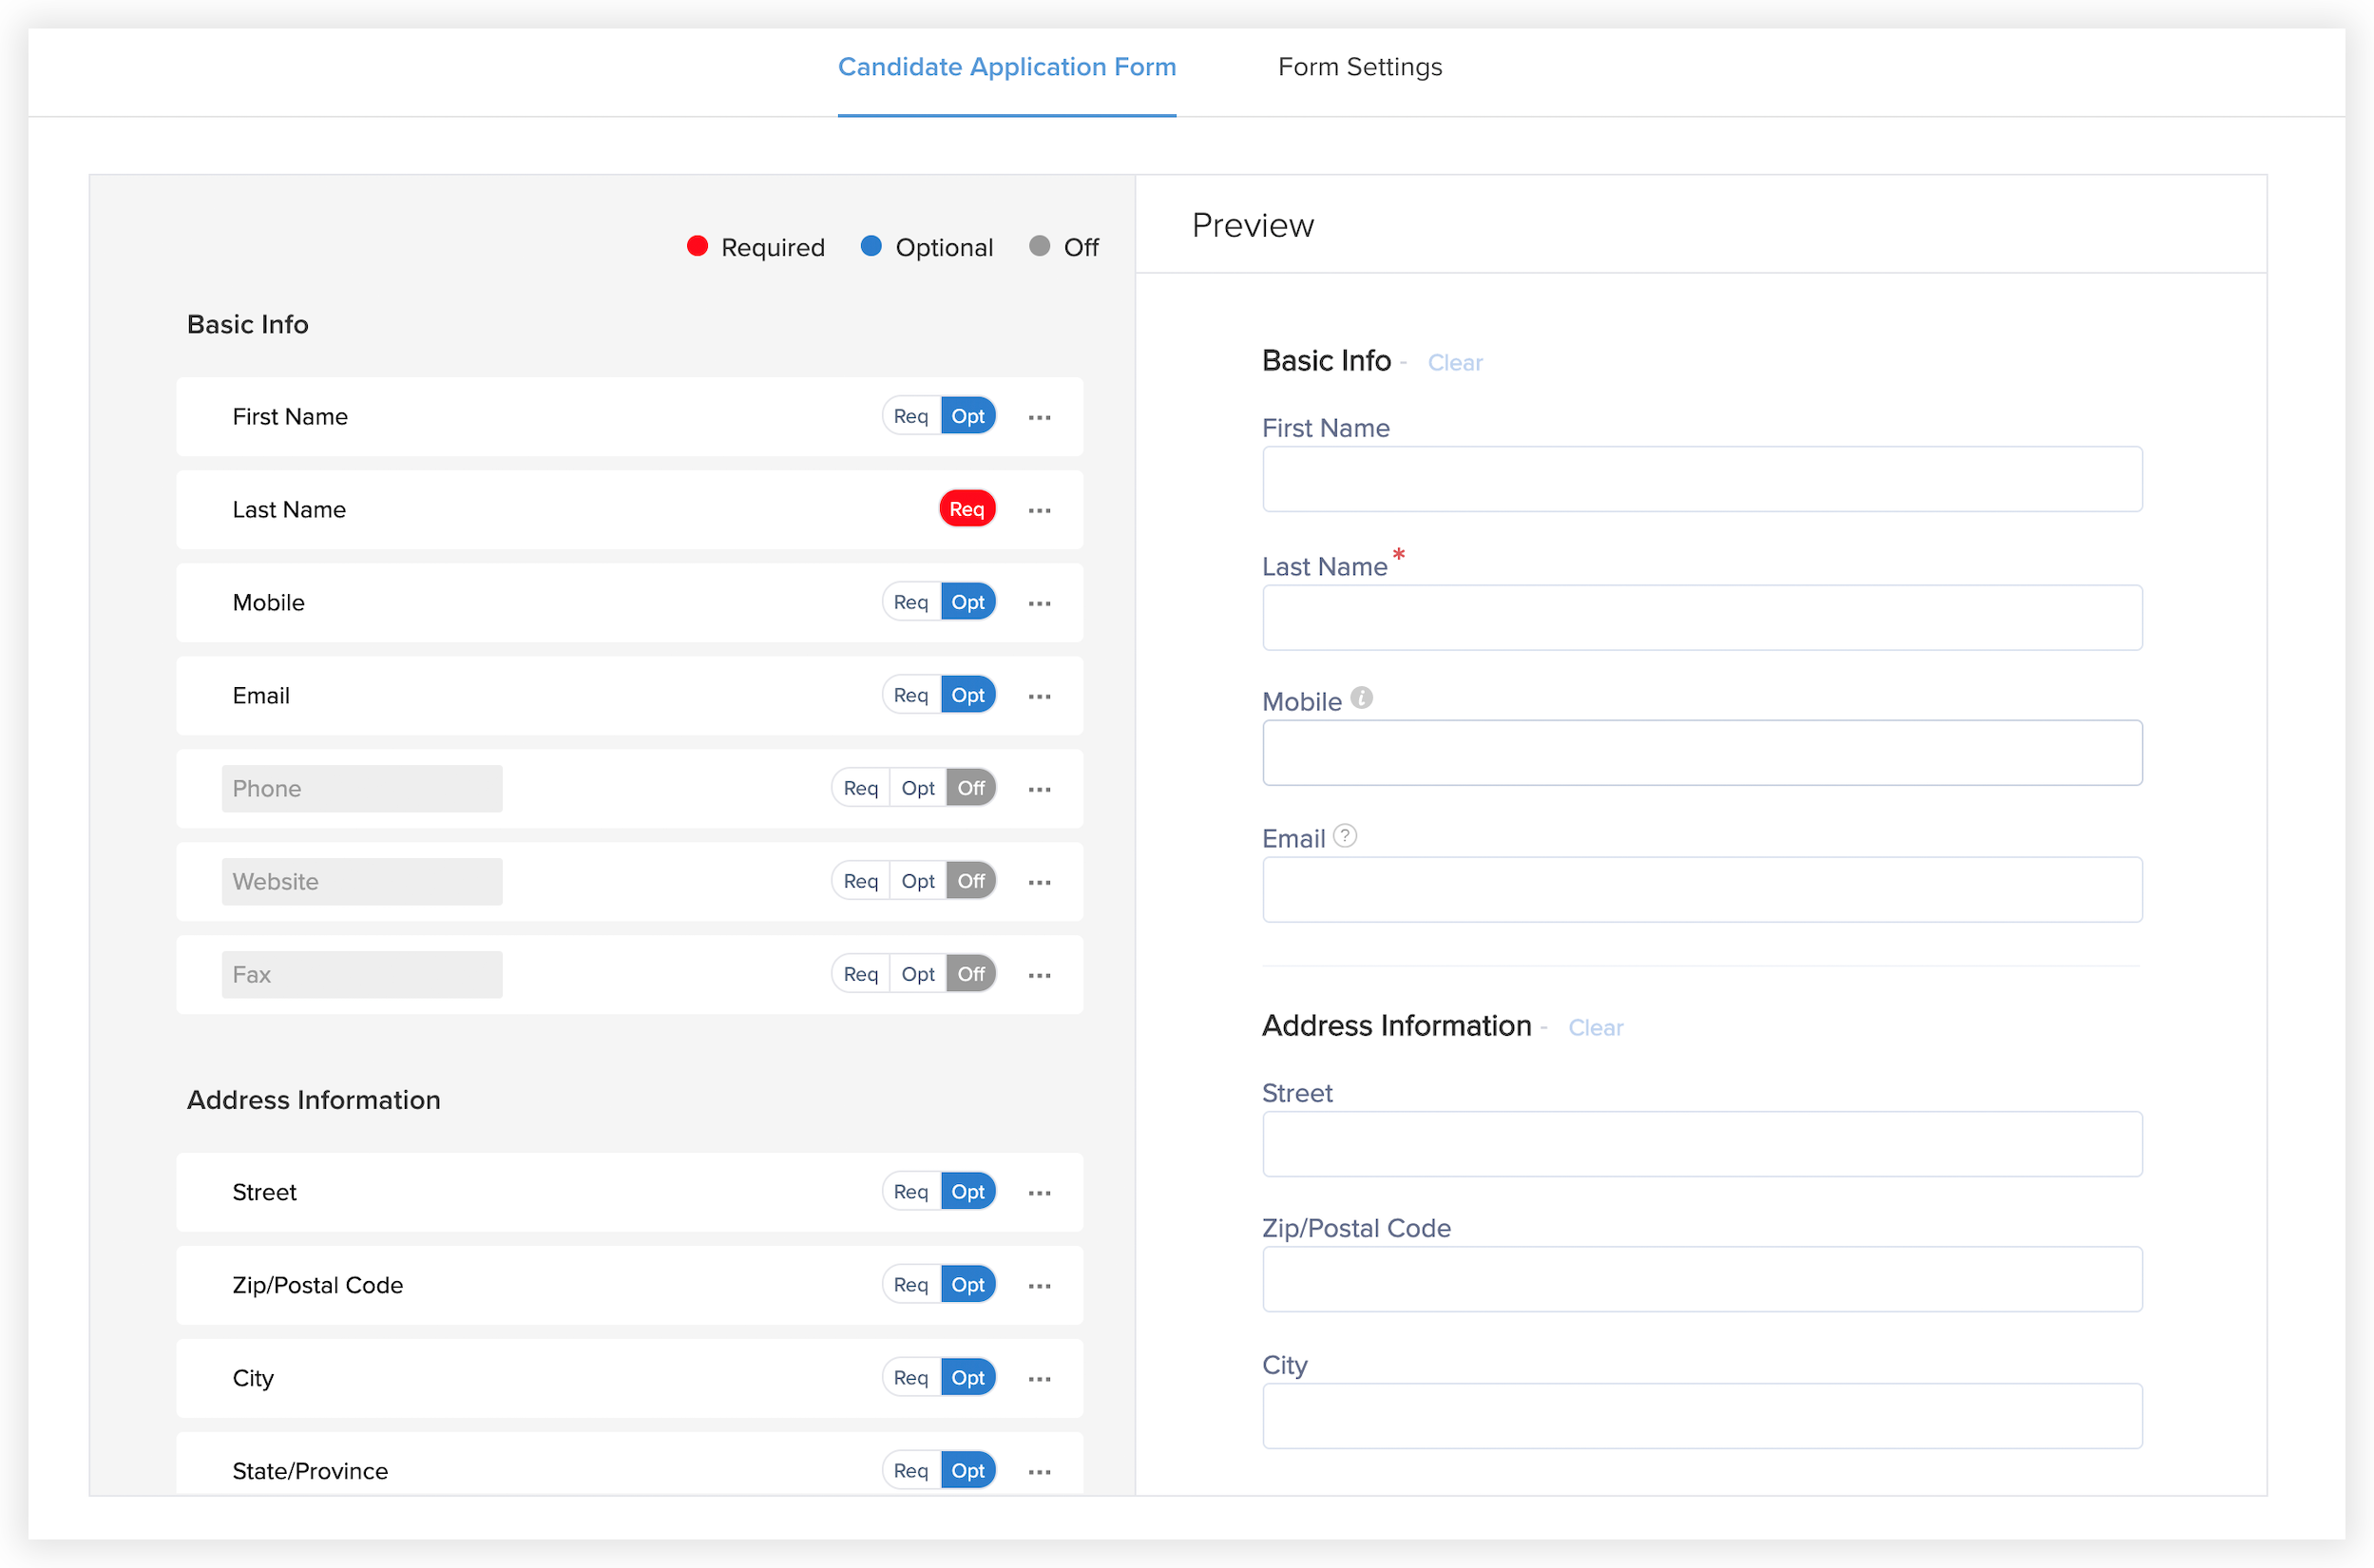Open more options for the Phone field
The width and height of the screenshot is (2374, 1568).
coord(1039,789)
